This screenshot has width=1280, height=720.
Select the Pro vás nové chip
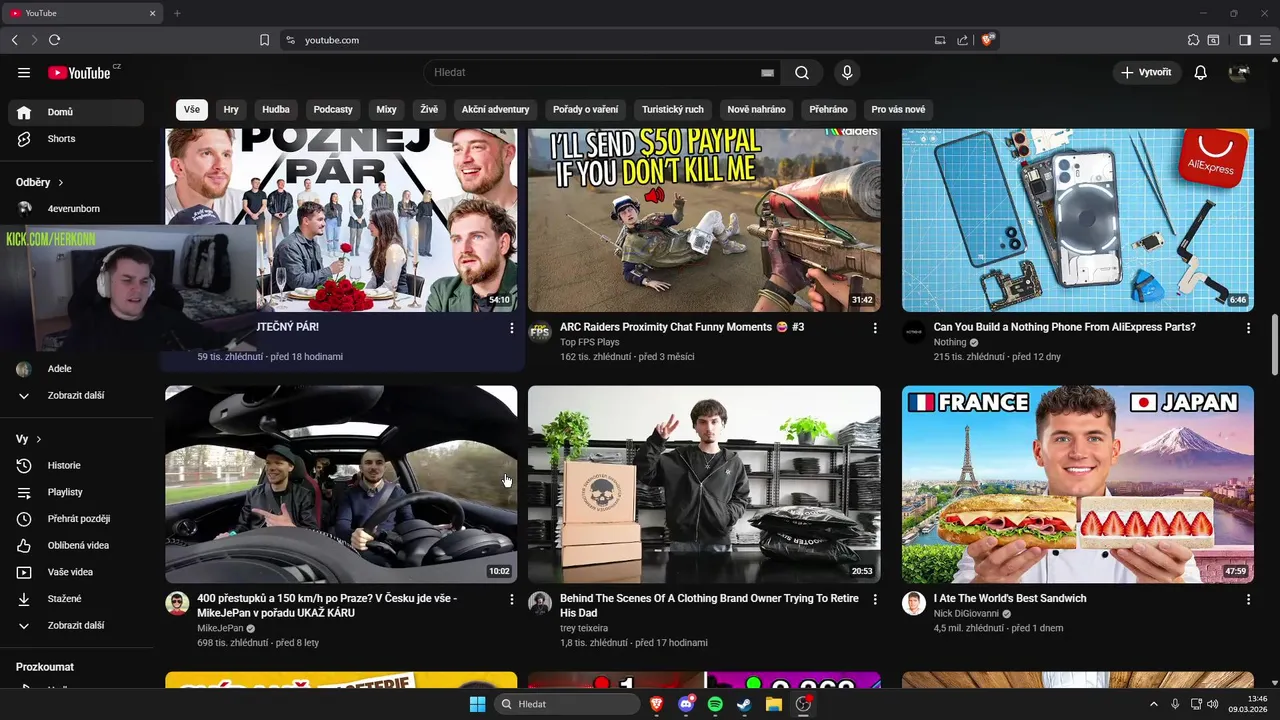coord(898,109)
